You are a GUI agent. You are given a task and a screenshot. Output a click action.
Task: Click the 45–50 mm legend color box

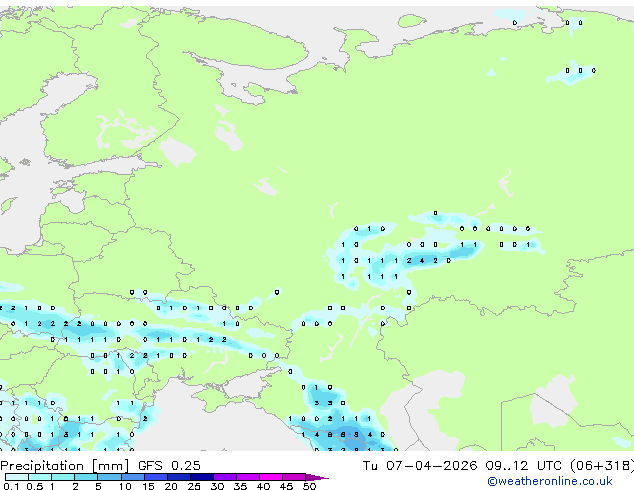click(x=294, y=477)
